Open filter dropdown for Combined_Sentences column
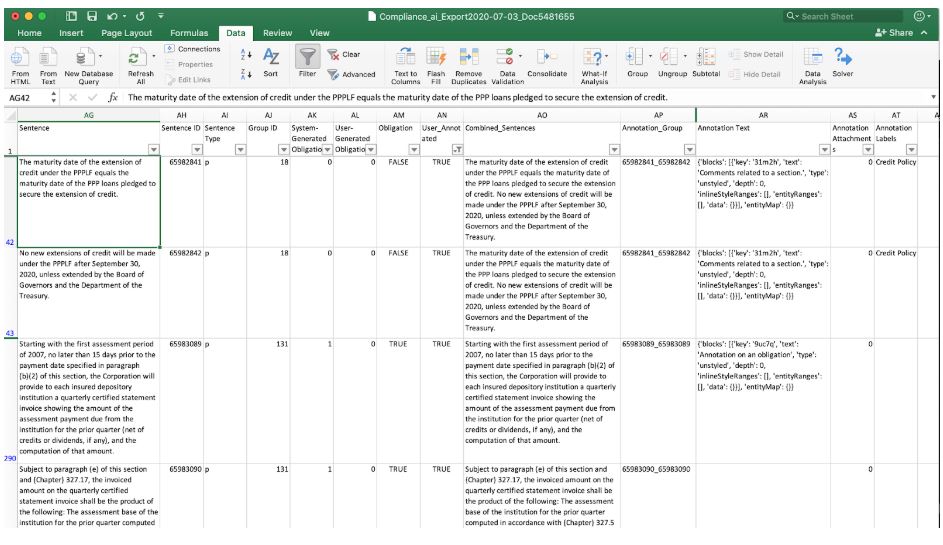The width and height of the screenshot is (943, 545). click(x=614, y=149)
